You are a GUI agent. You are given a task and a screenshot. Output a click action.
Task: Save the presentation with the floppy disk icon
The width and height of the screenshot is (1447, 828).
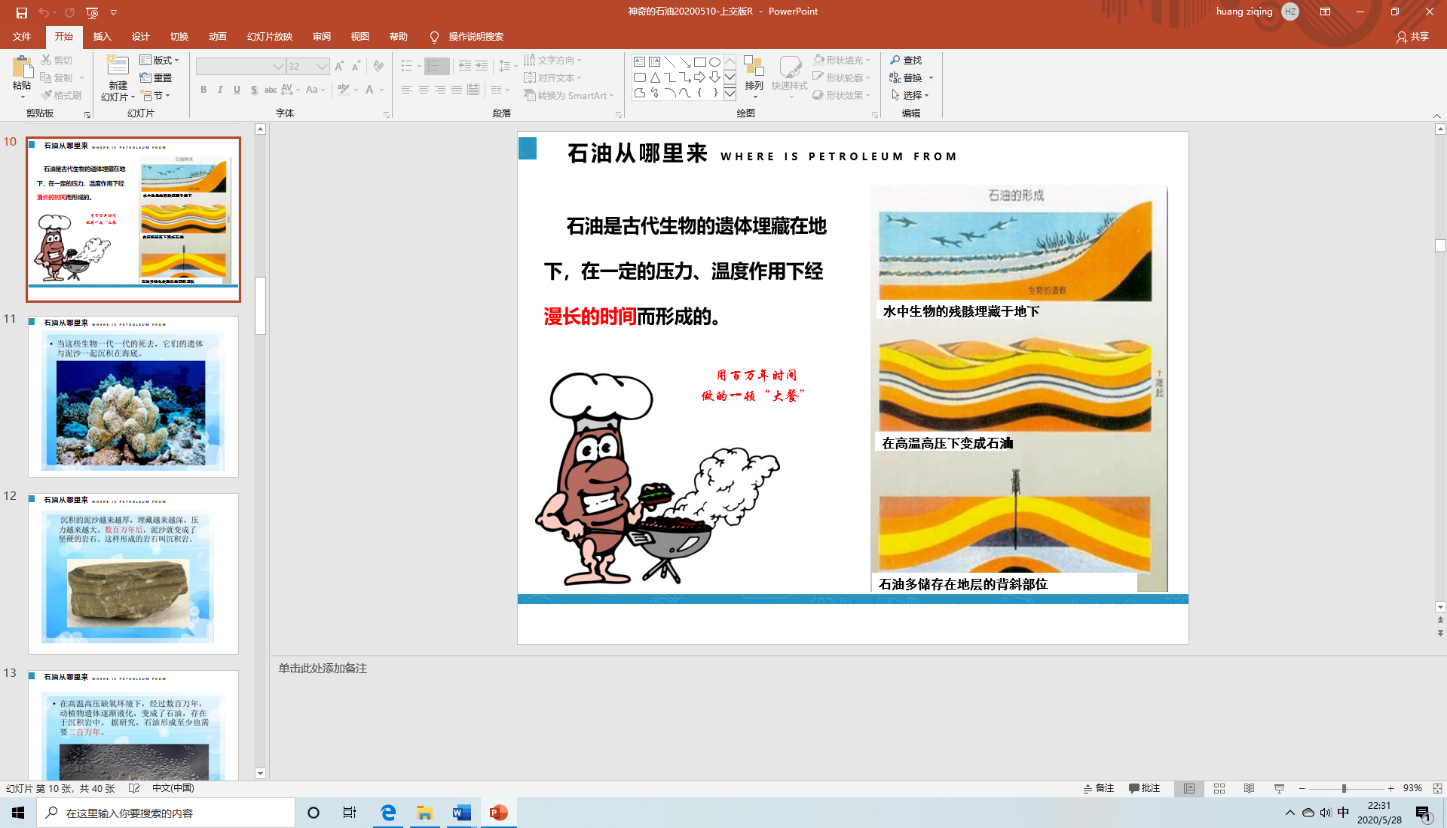21,12
